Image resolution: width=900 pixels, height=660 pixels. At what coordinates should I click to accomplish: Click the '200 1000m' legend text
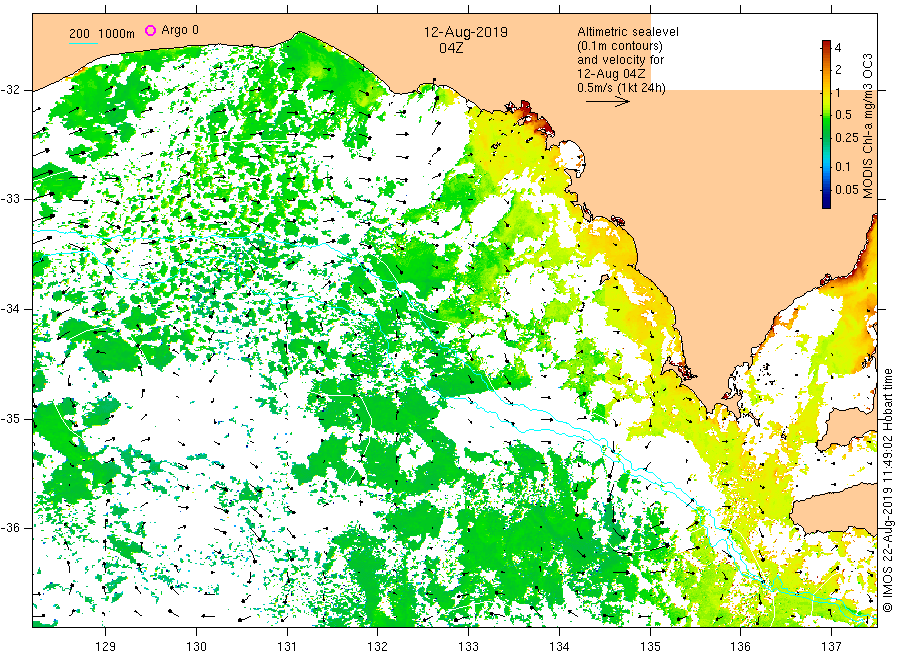[102, 34]
